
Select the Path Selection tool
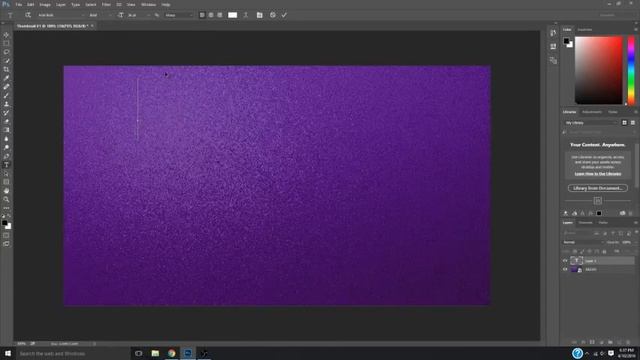click(x=6, y=173)
